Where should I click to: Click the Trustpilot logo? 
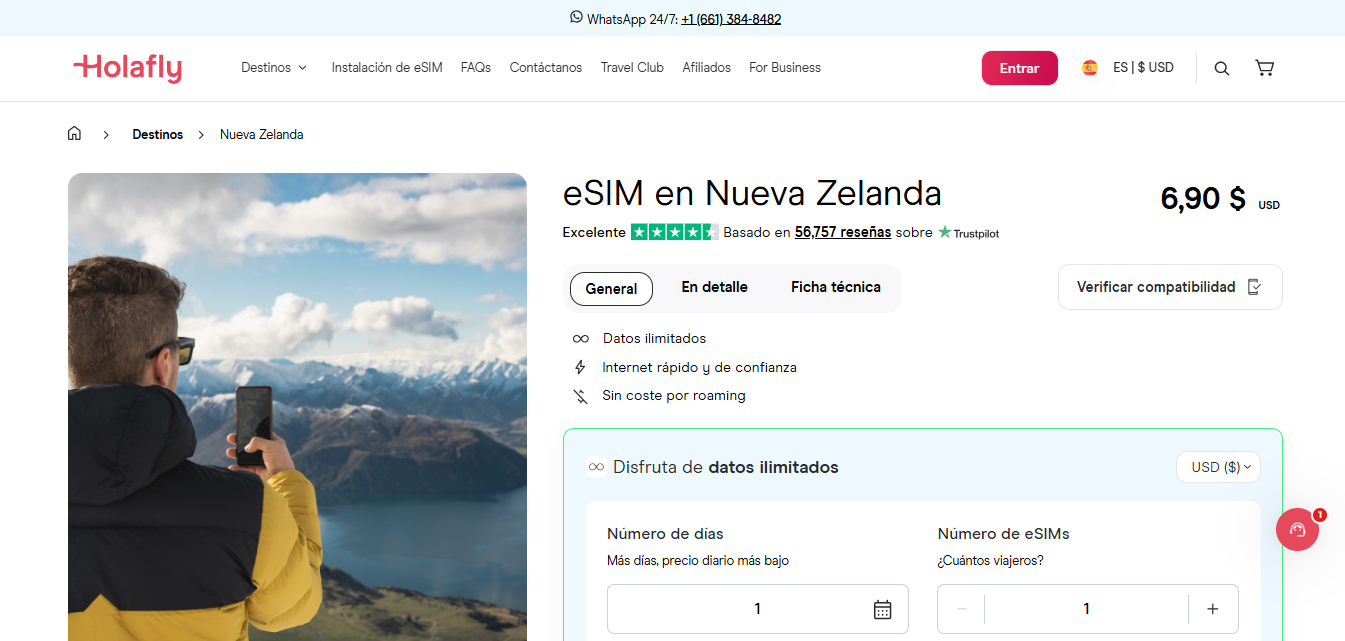pos(968,233)
